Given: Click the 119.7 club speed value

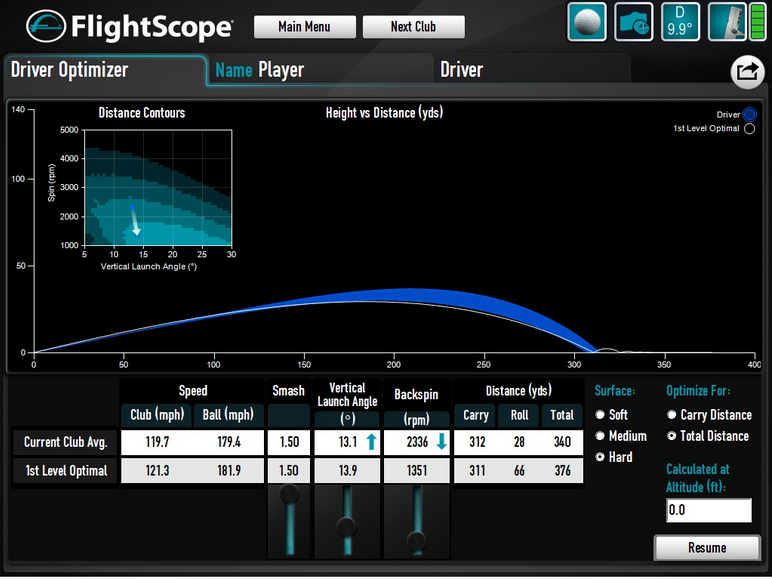Looking at the screenshot, I should click(x=157, y=442).
